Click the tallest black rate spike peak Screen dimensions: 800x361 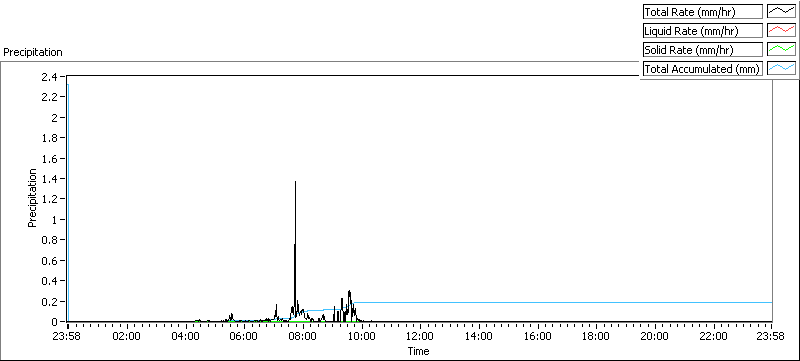click(x=295, y=182)
